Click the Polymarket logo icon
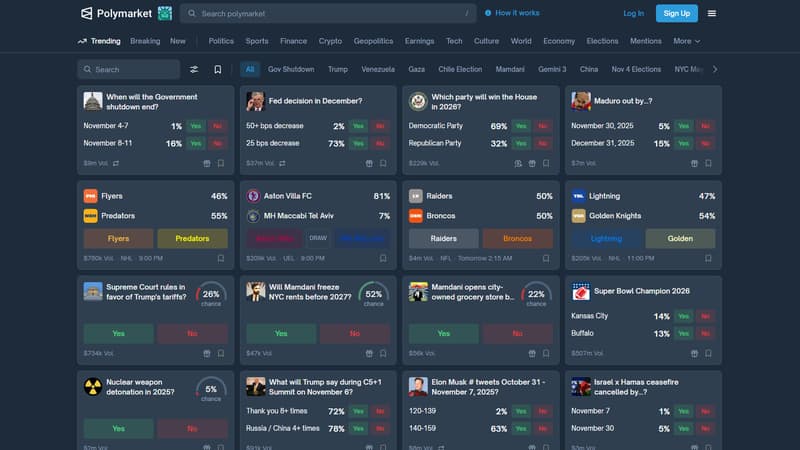800x450 pixels. pyautogui.click(x=87, y=13)
